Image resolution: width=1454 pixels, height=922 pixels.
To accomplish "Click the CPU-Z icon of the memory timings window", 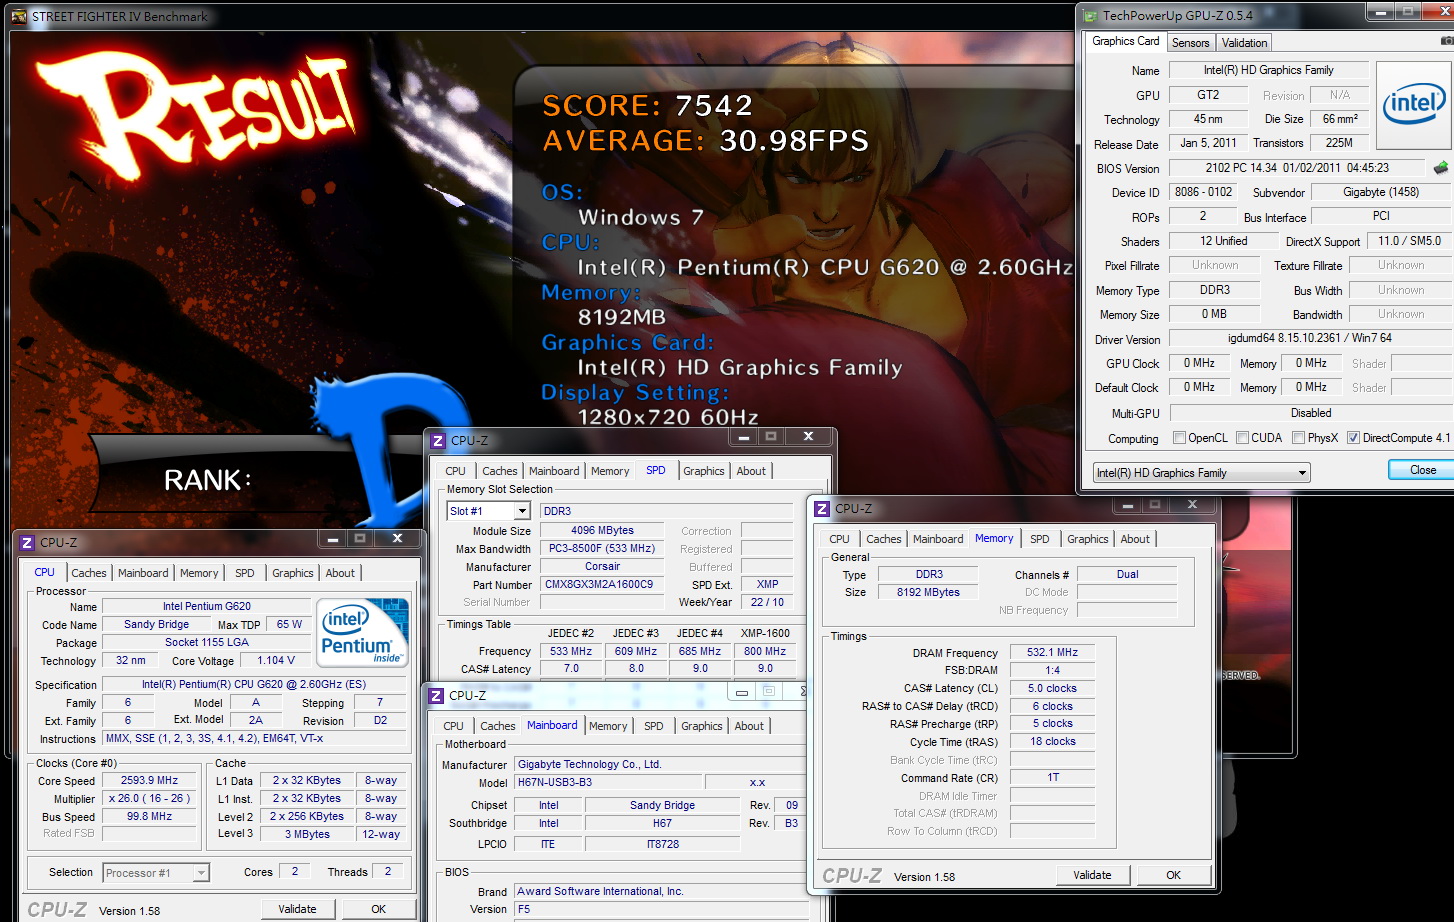I will point(822,509).
